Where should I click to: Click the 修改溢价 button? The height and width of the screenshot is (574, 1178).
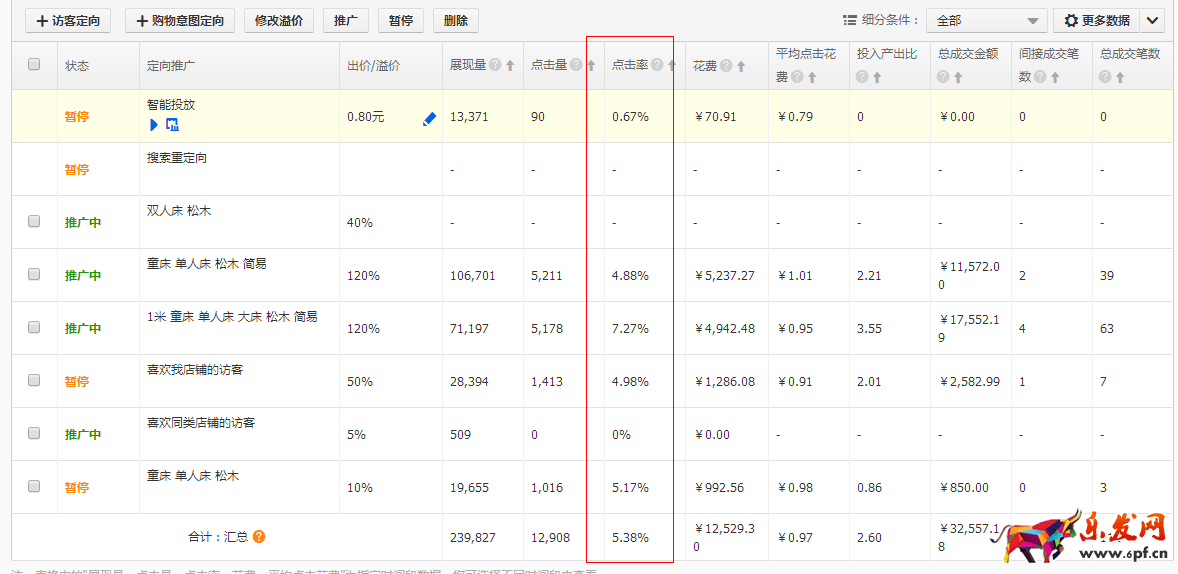click(279, 21)
